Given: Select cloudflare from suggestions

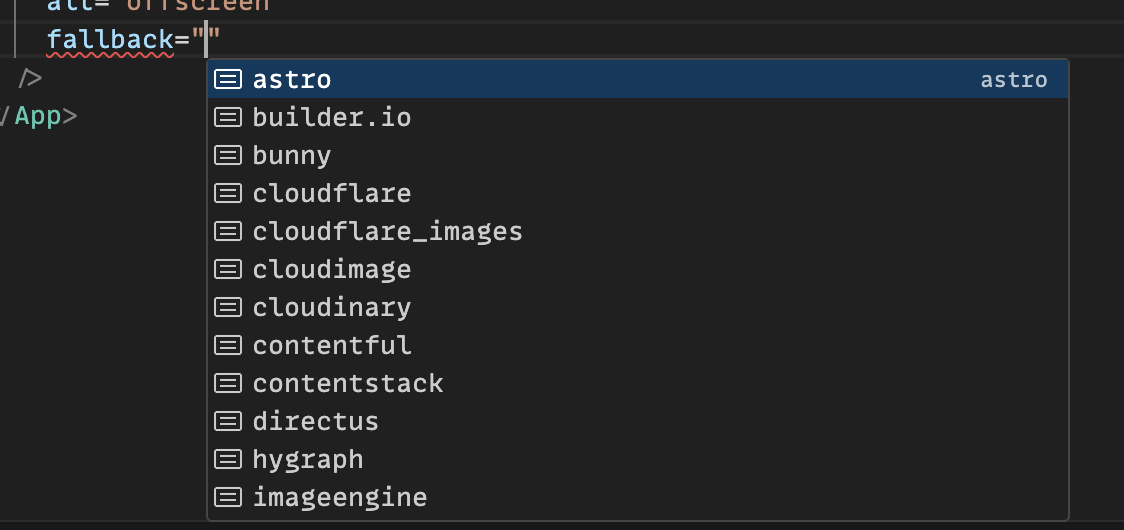Looking at the screenshot, I should click(x=332, y=193).
